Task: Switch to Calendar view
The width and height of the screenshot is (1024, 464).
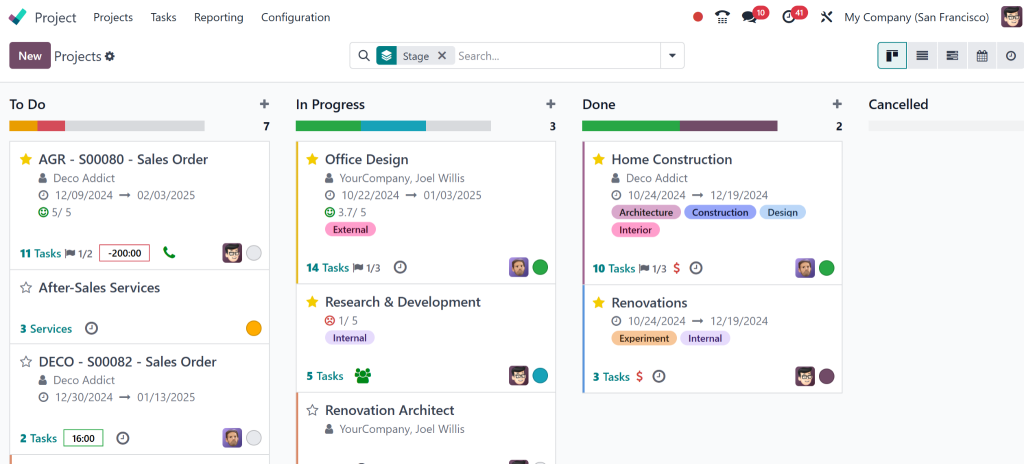Action: [982, 56]
